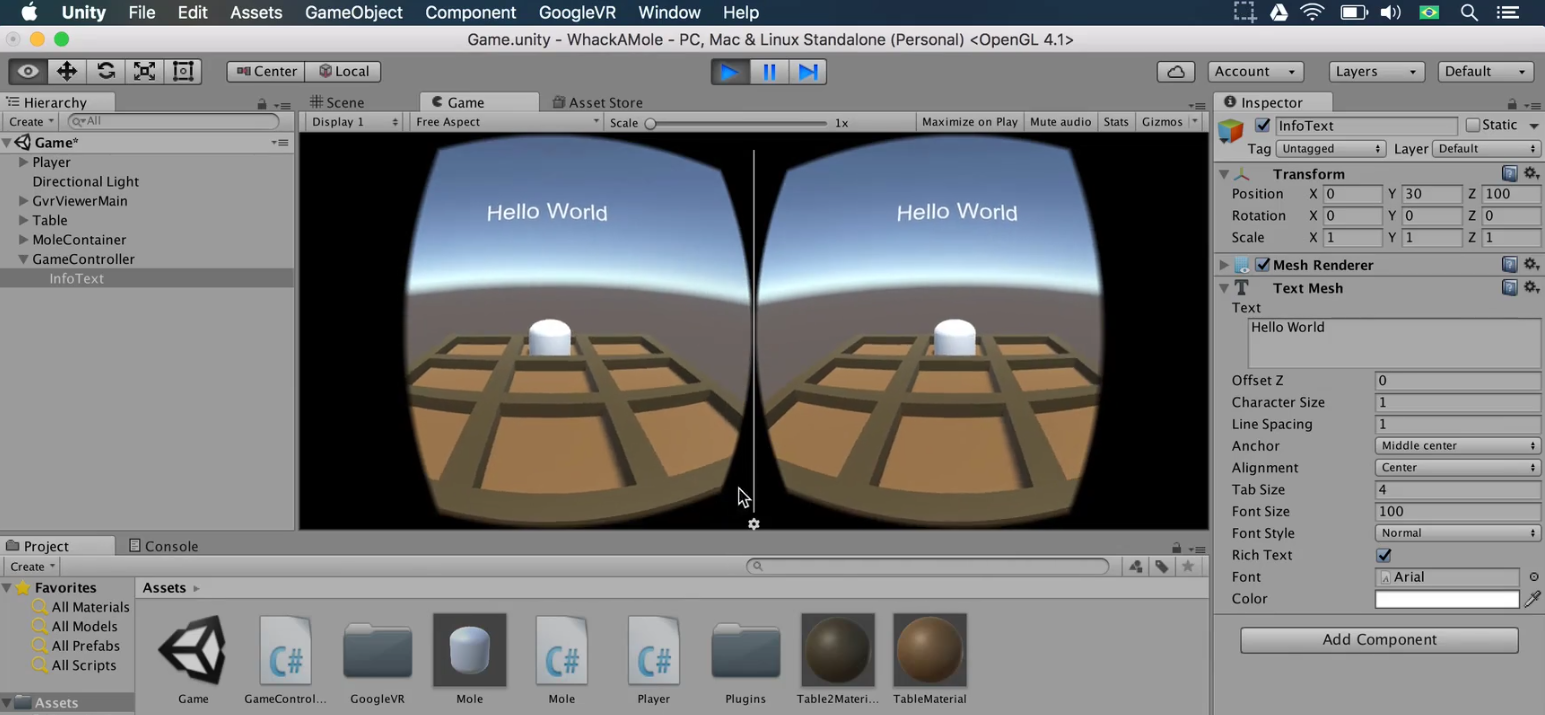Select the Mole asset thumbnail
1545x715 pixels.
coord(469,648)
